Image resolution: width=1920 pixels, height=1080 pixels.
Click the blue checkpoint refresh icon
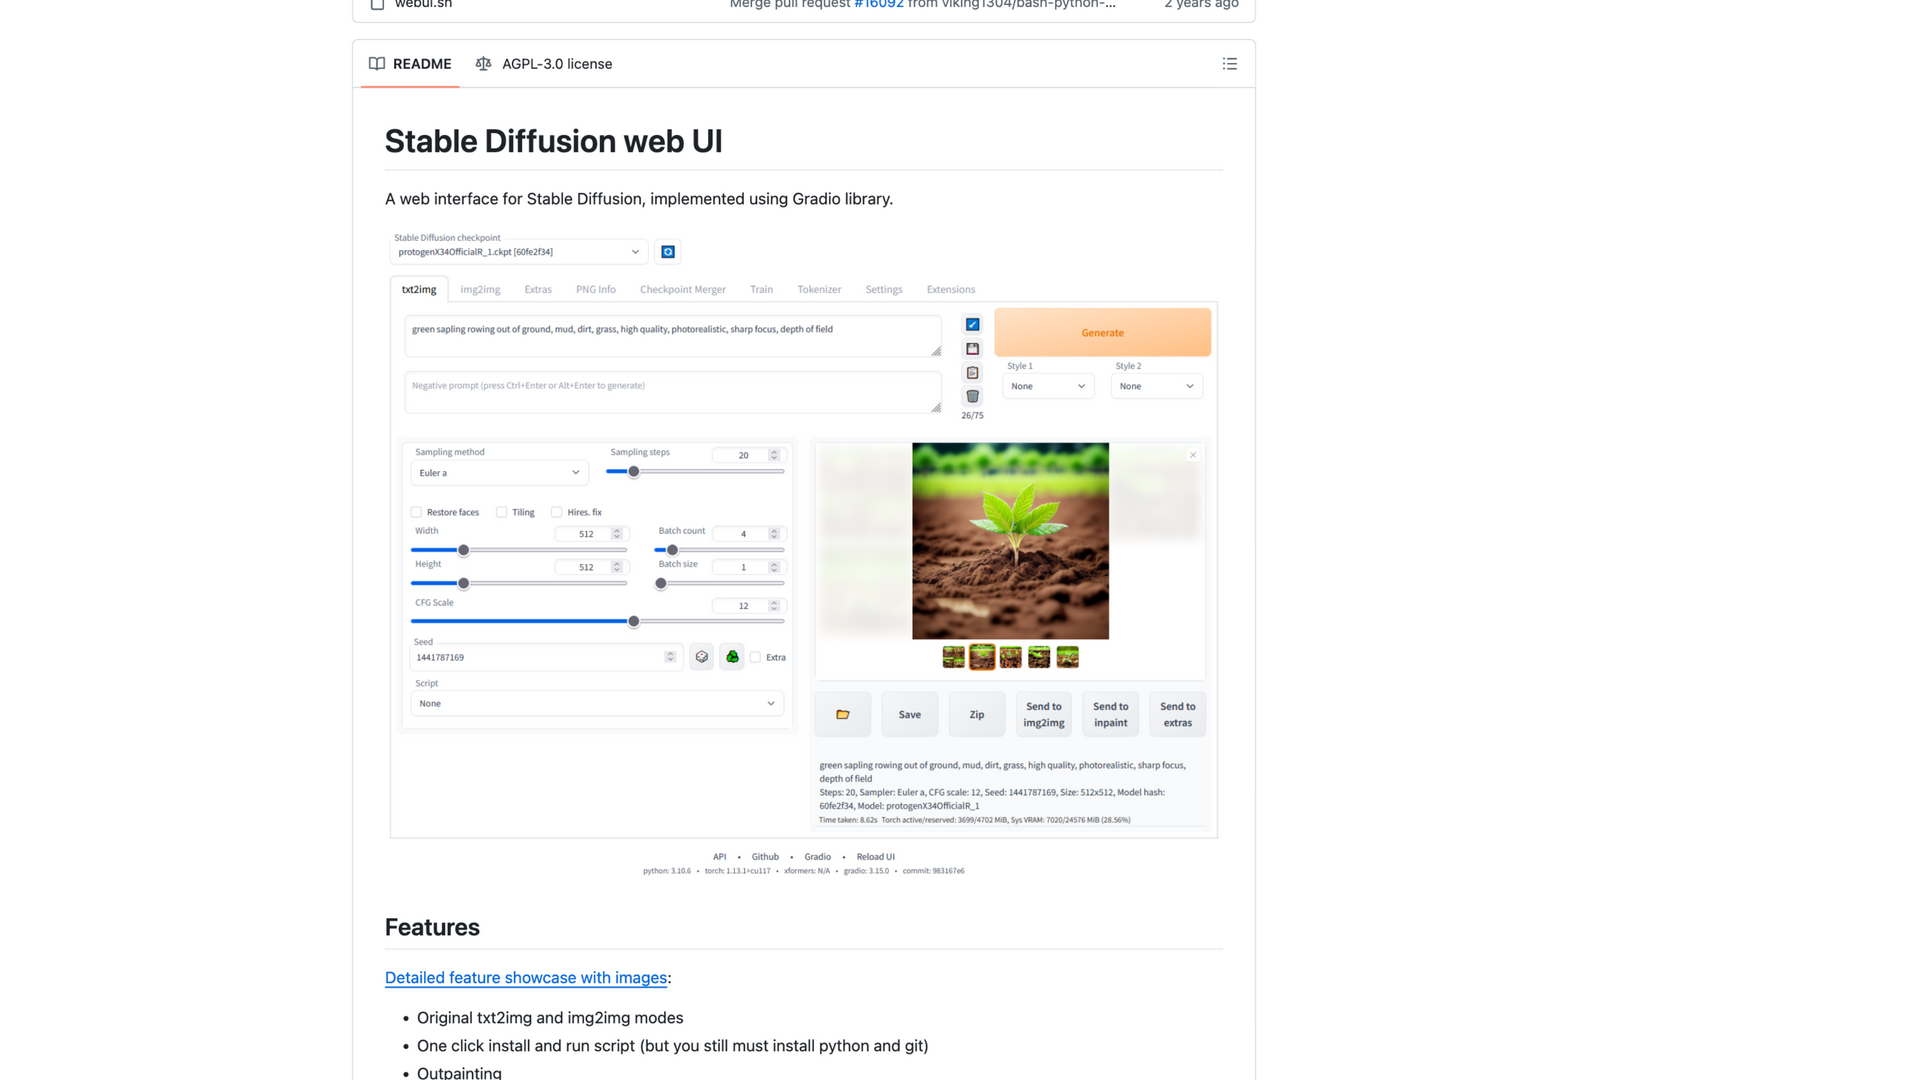click(x=668, y=252)
